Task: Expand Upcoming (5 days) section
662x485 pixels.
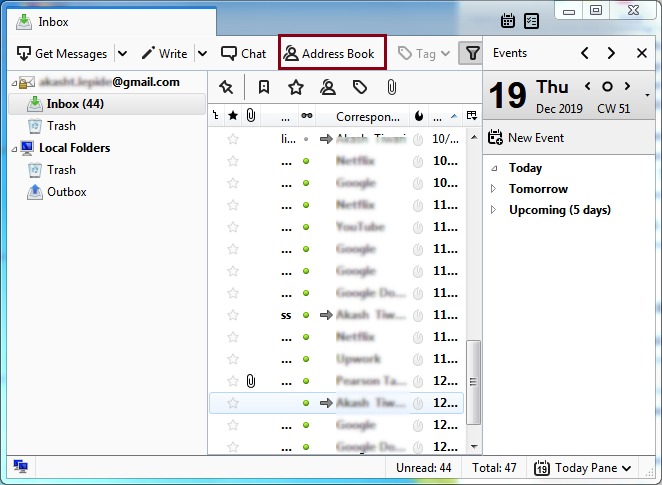Action: 493,210
